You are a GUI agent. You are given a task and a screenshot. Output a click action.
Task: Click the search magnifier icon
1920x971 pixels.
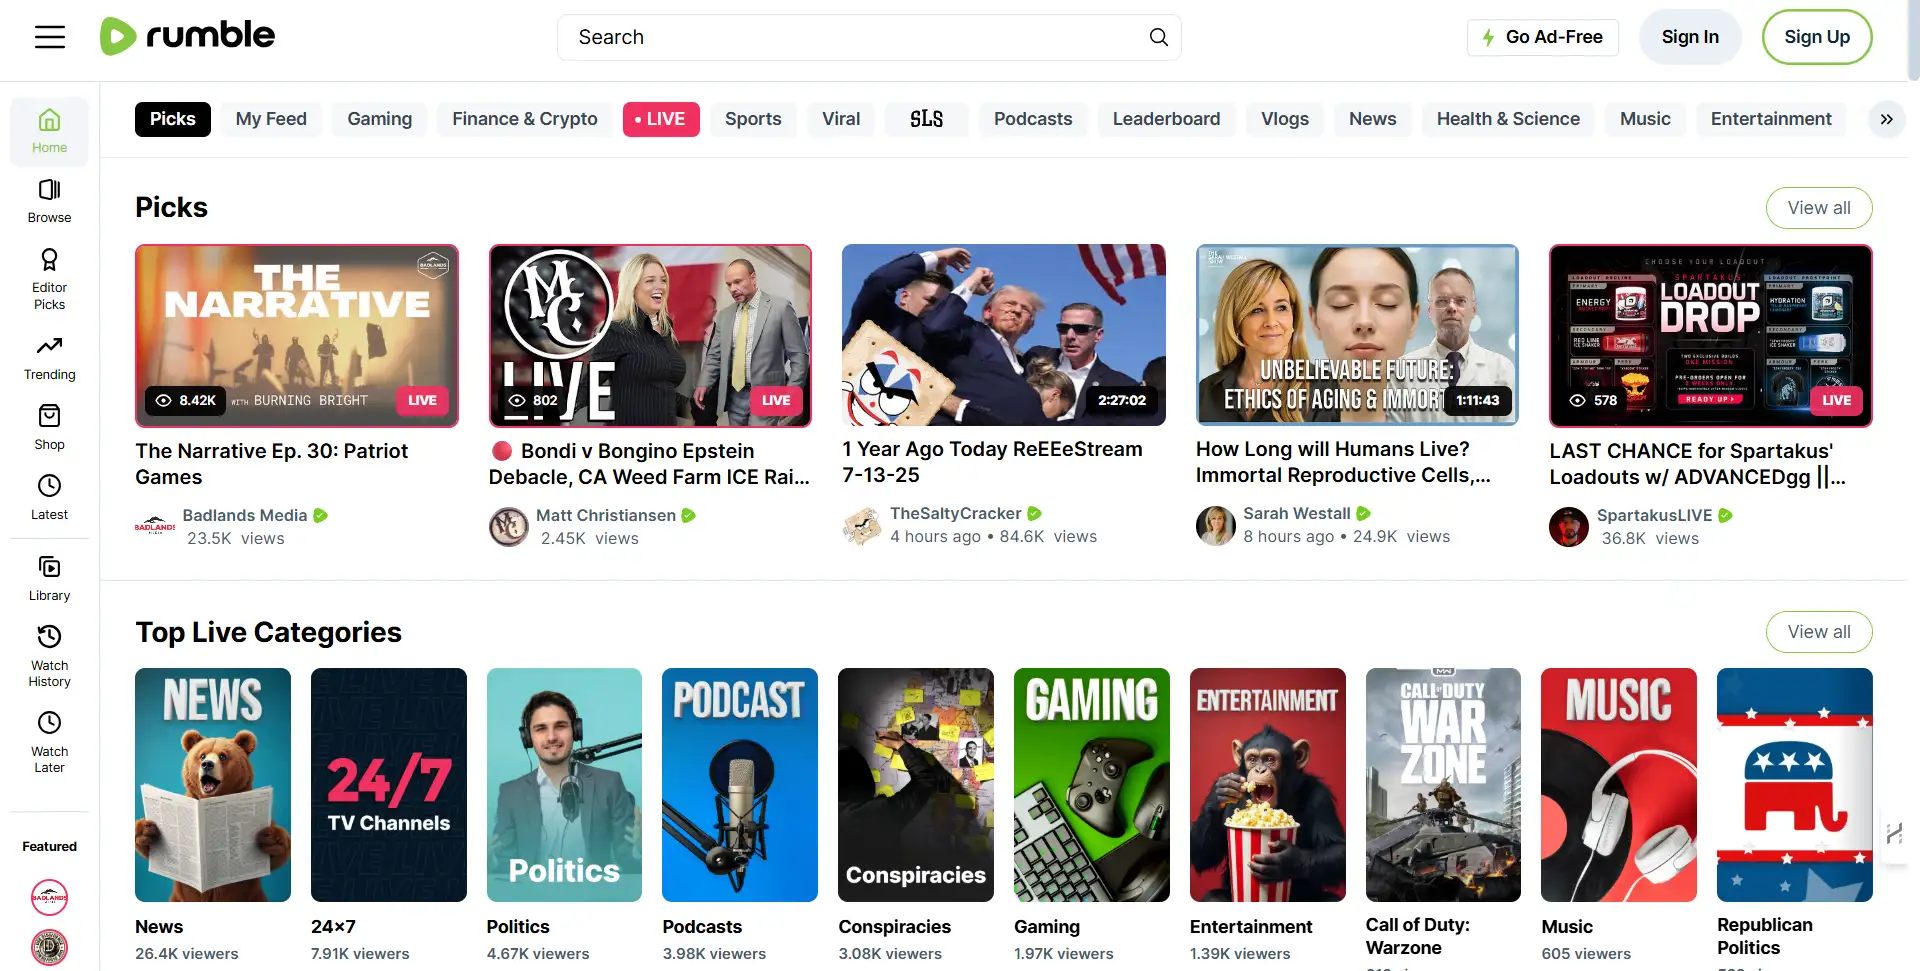coord(1158,37)
